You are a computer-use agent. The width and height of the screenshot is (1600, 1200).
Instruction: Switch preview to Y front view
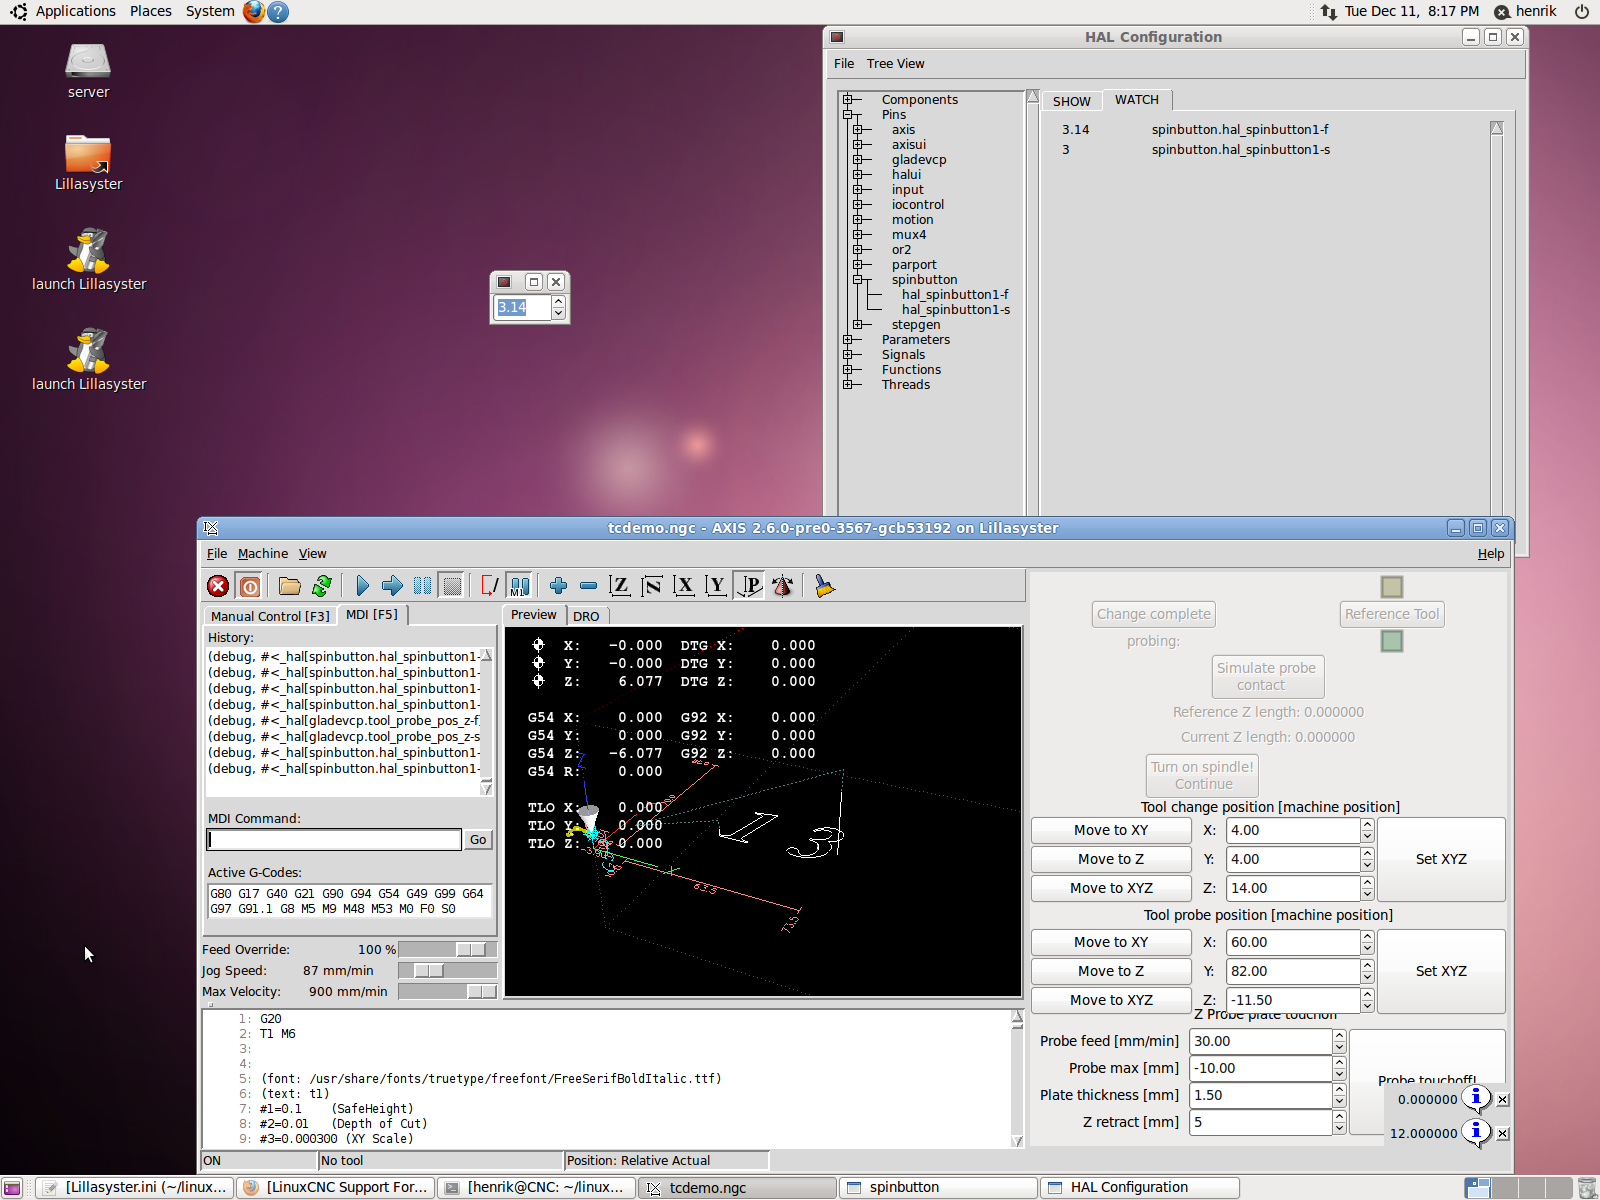[716, 586]
